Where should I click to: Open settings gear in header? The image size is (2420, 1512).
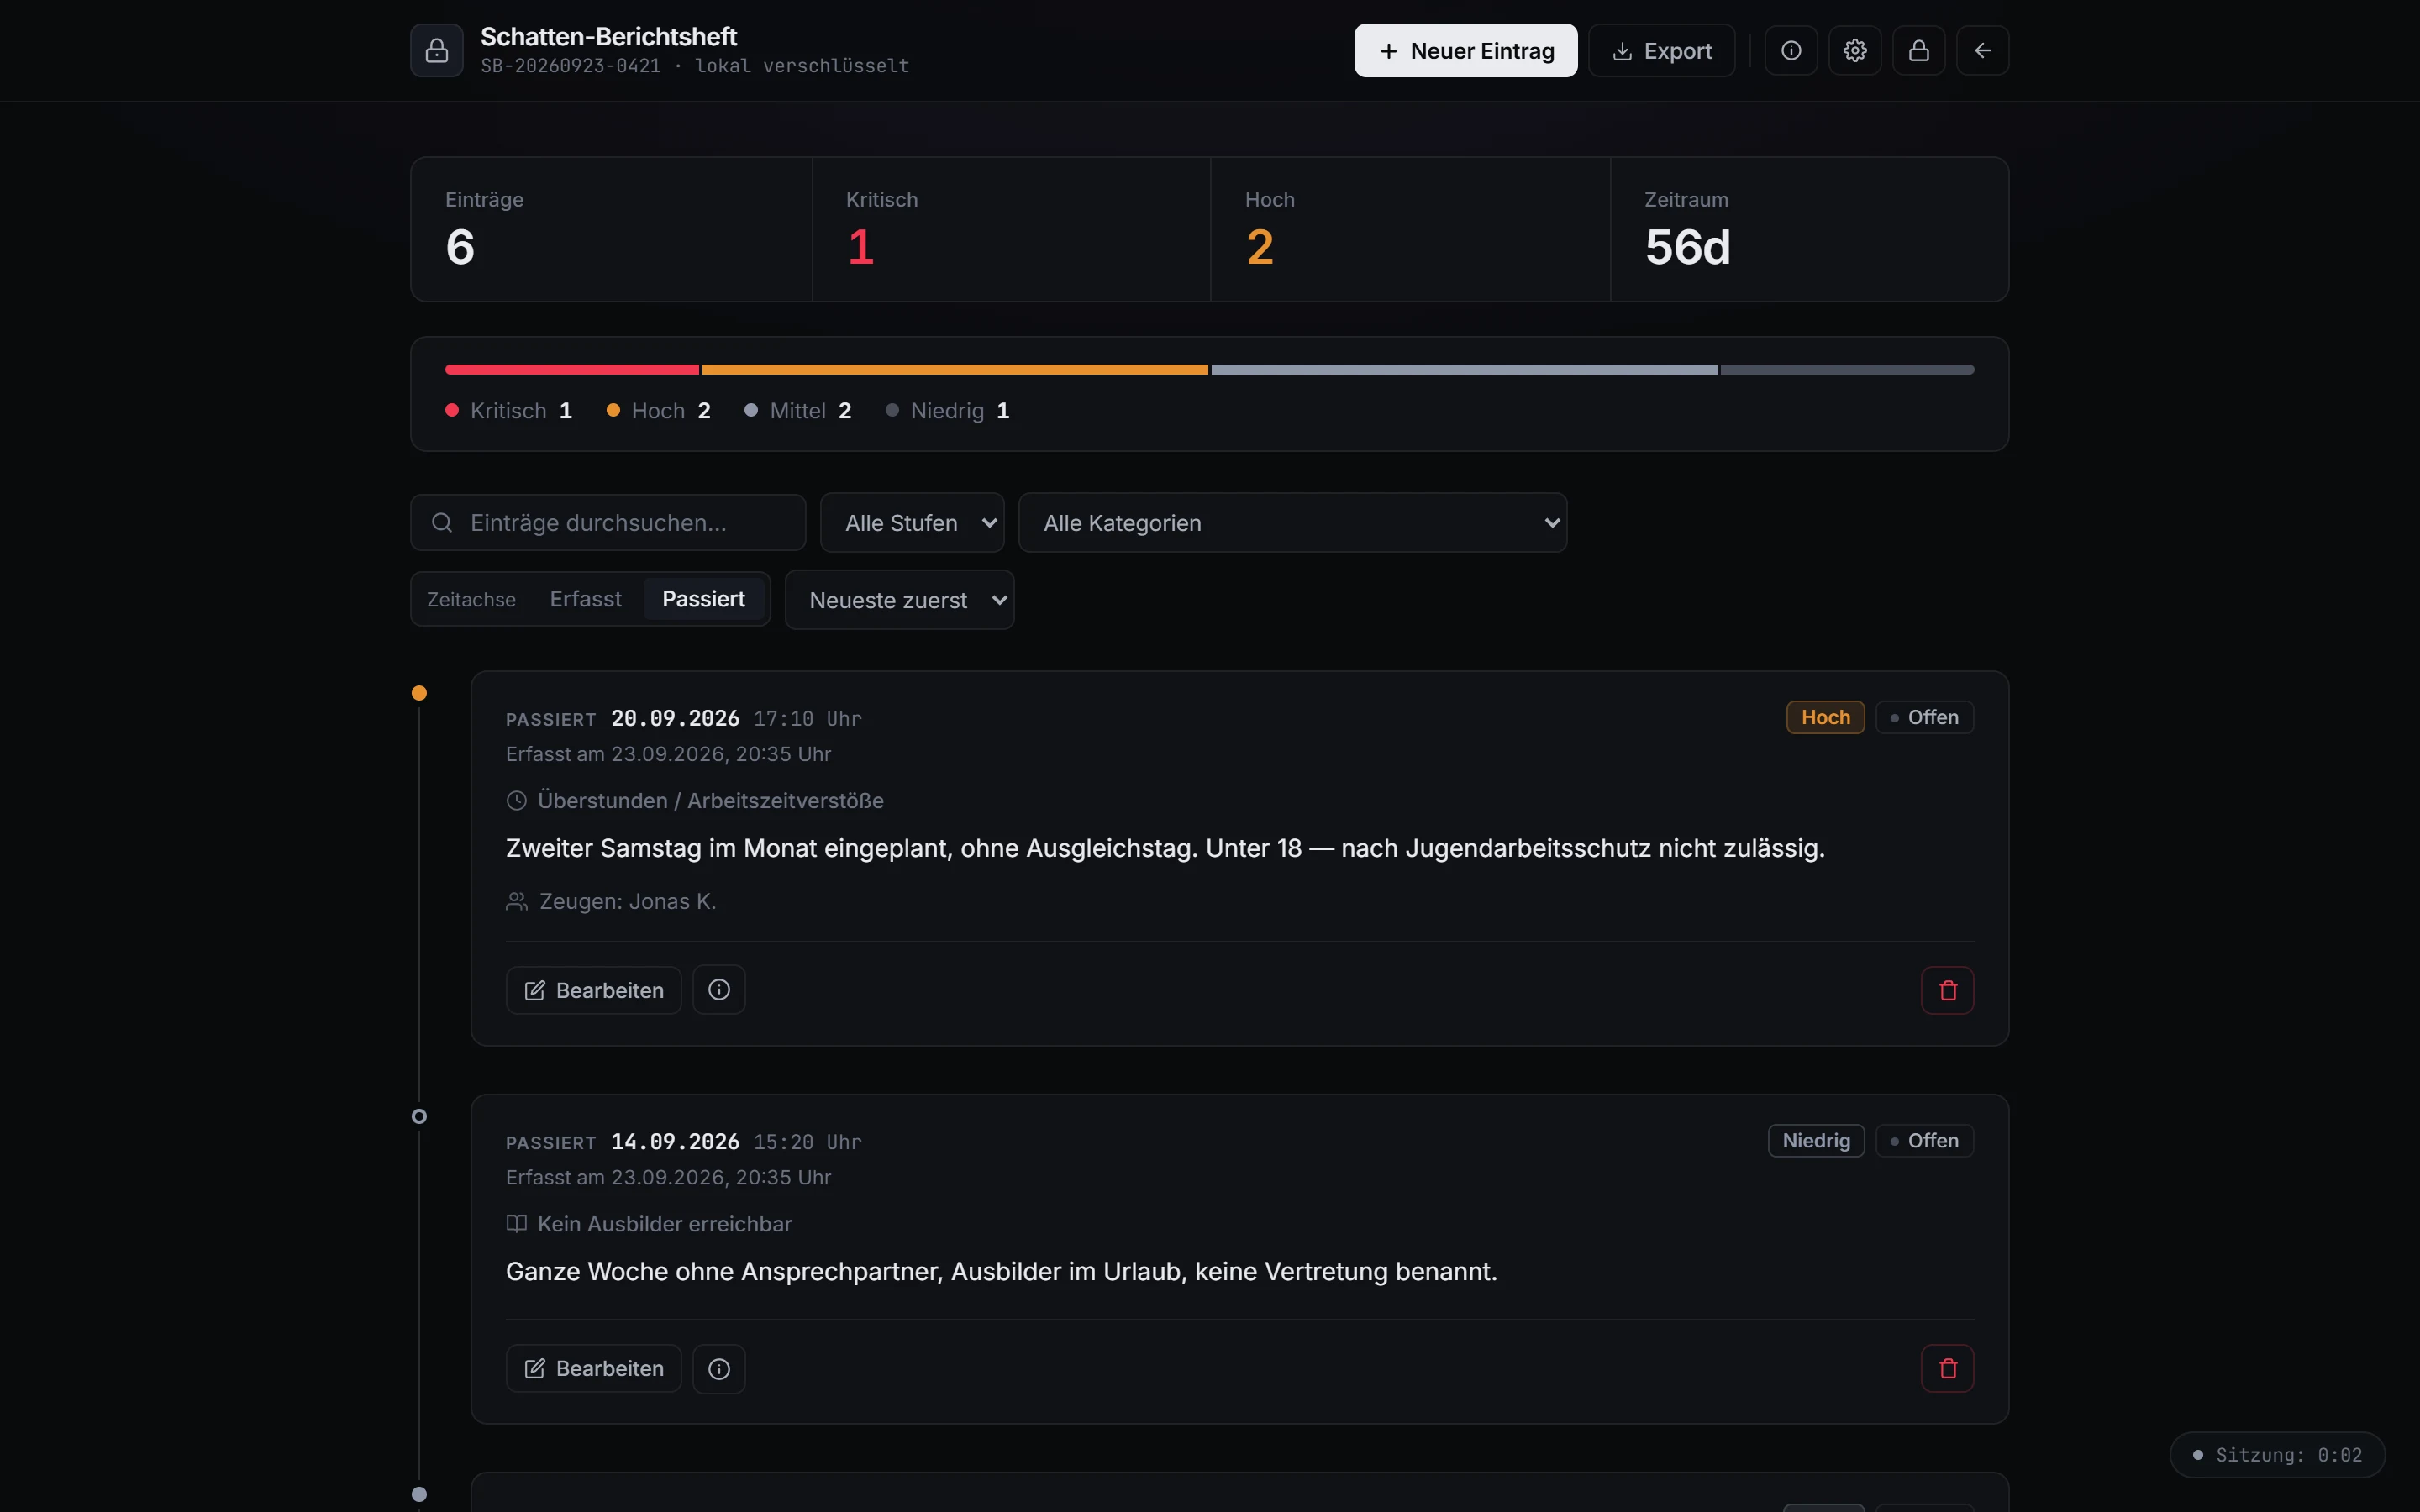pos(1855,50)
